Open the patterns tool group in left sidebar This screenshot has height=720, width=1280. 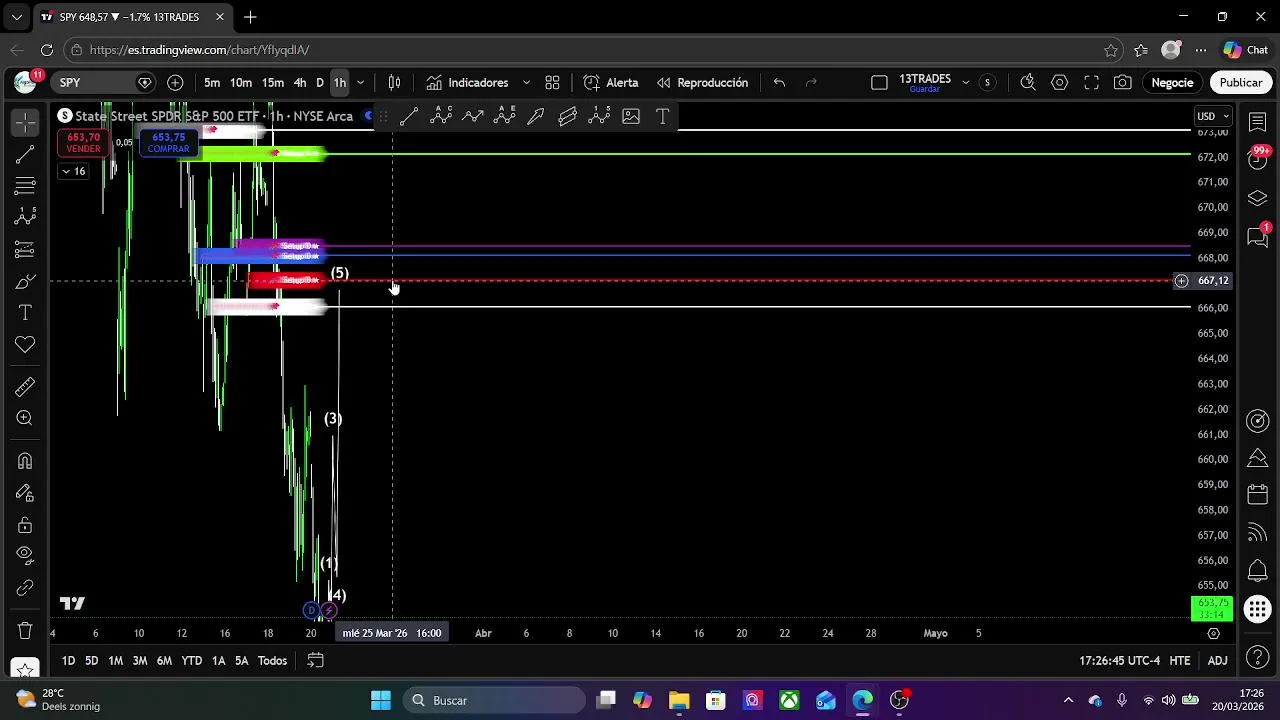pos(25,217)
